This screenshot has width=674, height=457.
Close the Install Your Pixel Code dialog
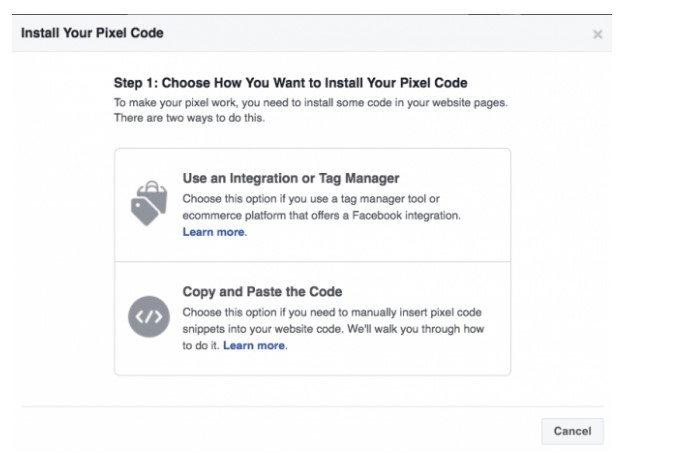pyautogui.click(x=597, y=34)
